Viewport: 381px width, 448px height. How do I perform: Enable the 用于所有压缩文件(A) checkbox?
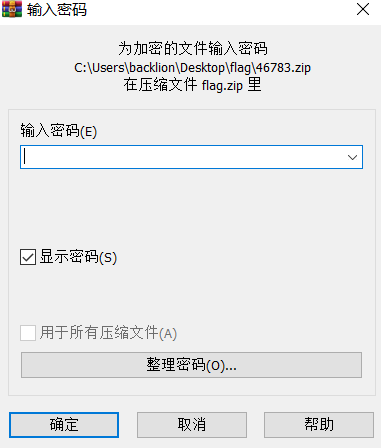[28, 333]
